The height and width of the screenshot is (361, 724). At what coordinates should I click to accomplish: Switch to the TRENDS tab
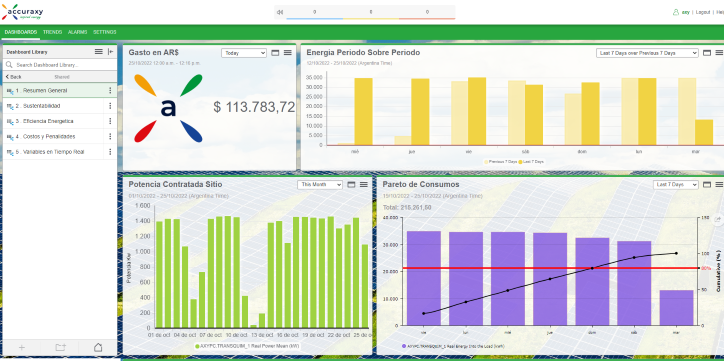[x=52, y=32]
